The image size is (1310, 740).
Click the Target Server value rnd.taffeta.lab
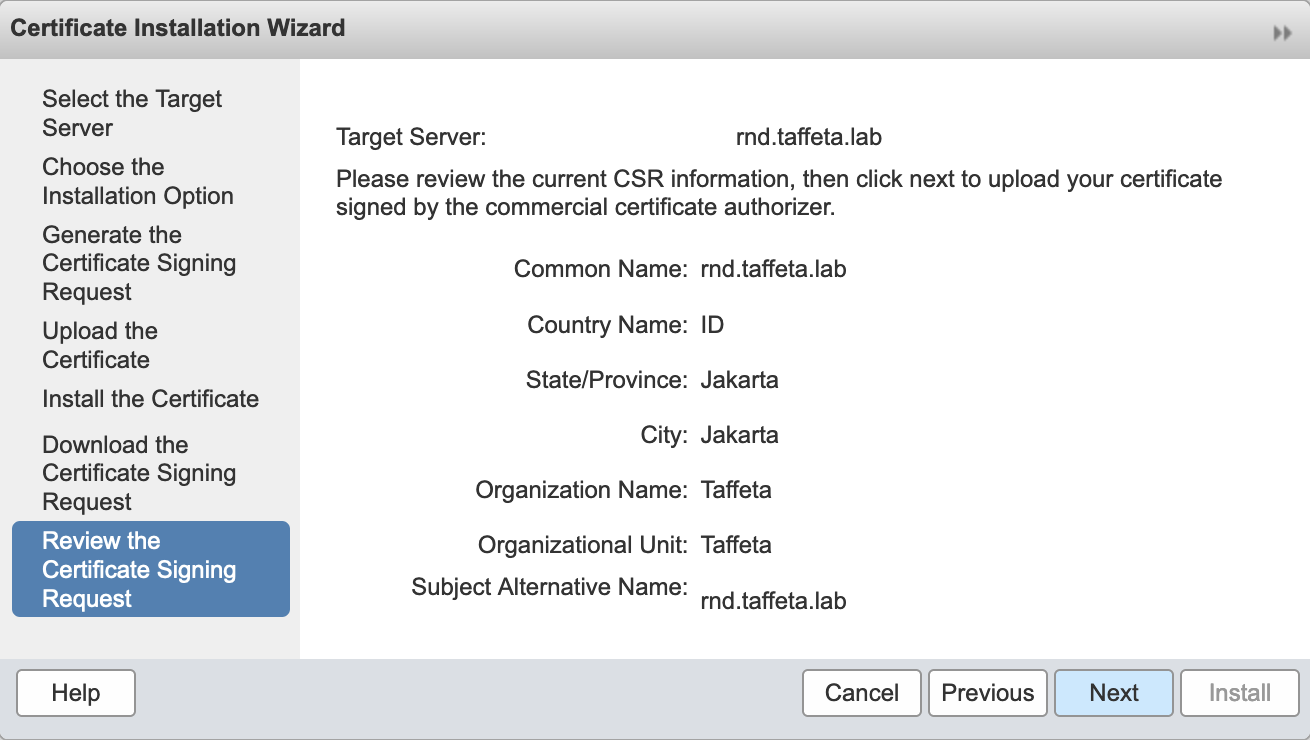808,137
